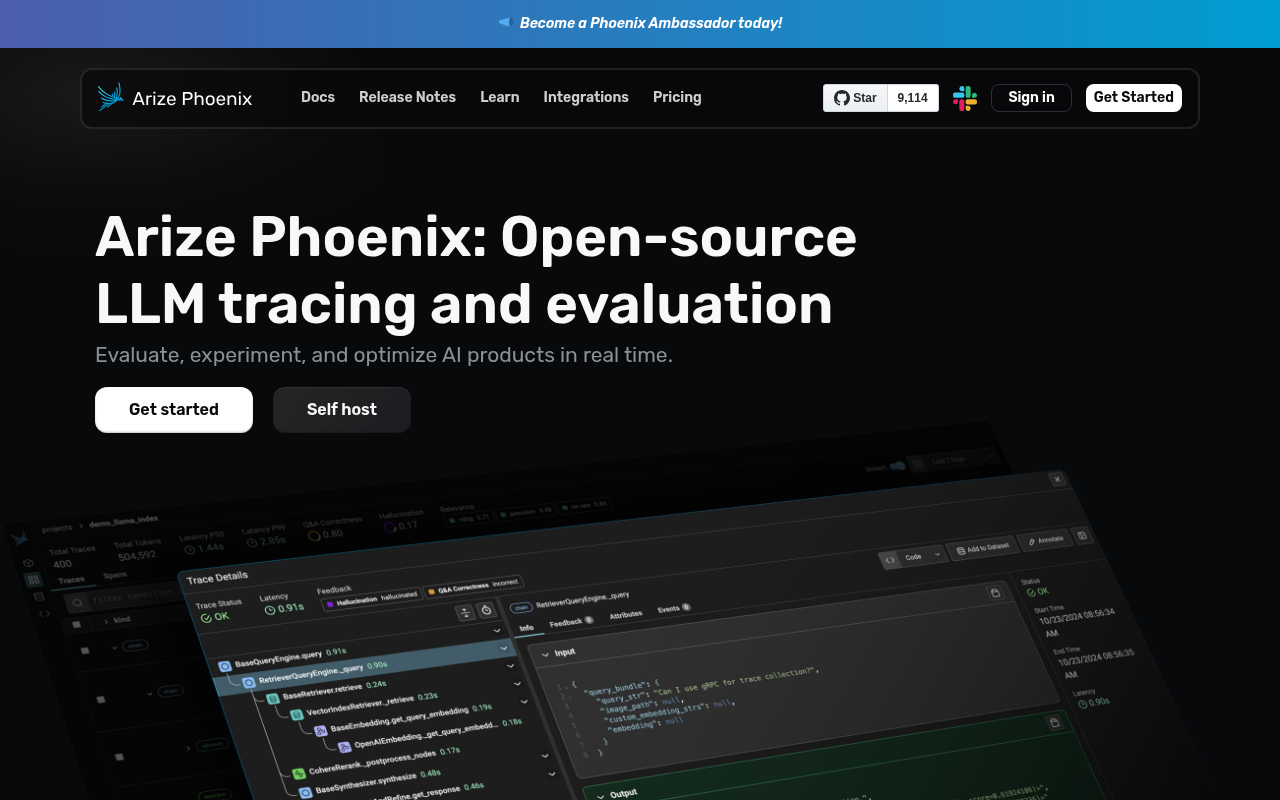Open the Code dropdown
The width and height of the screenshot is (1280, 800).
pyautogui.click(x=912, y=556)
